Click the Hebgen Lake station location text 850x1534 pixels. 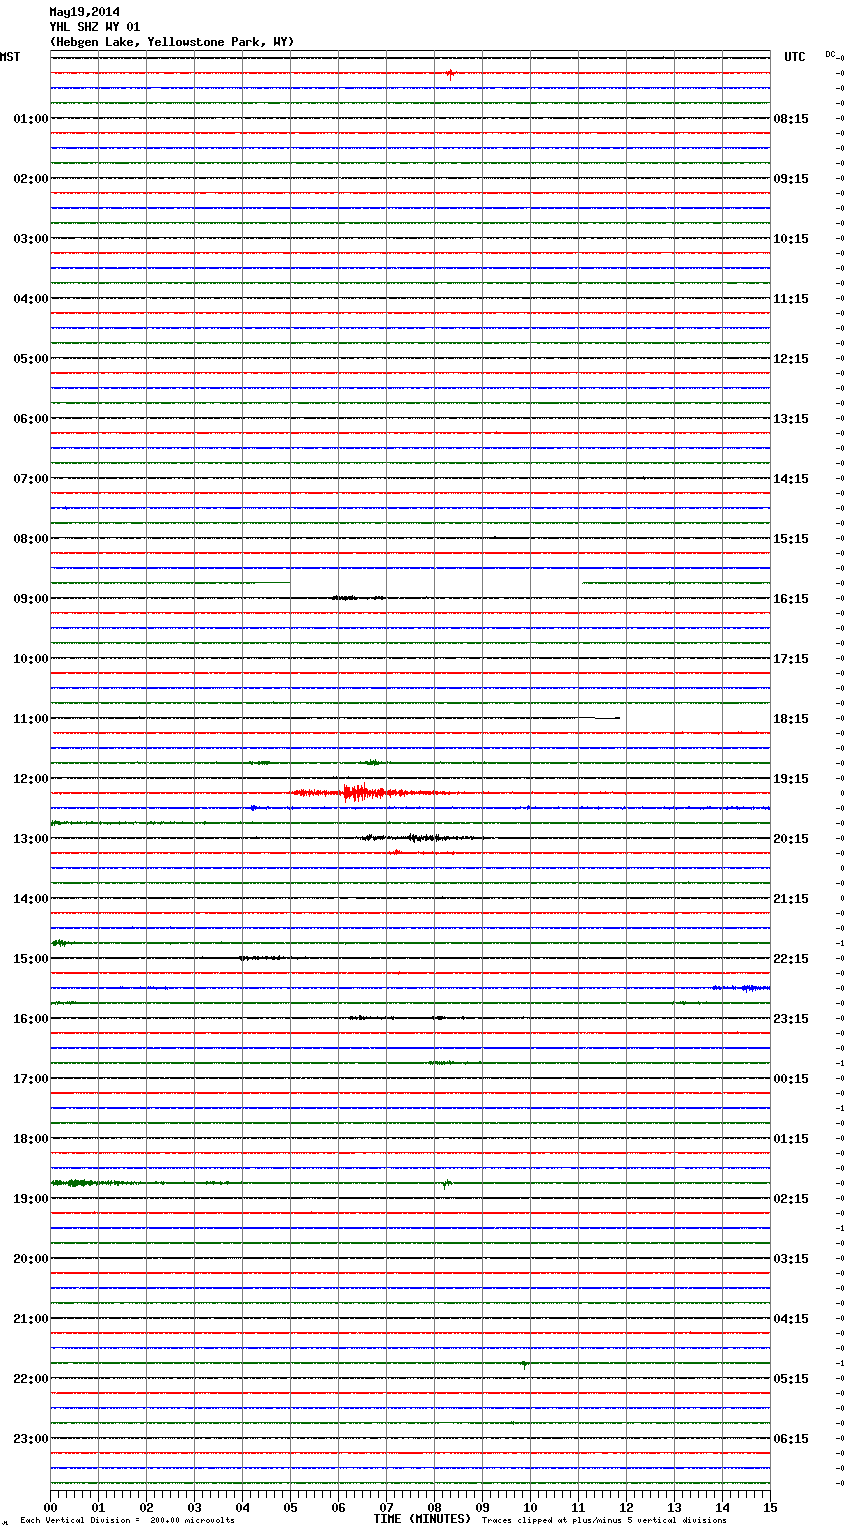pyautogui.click(x=171, y=42)
